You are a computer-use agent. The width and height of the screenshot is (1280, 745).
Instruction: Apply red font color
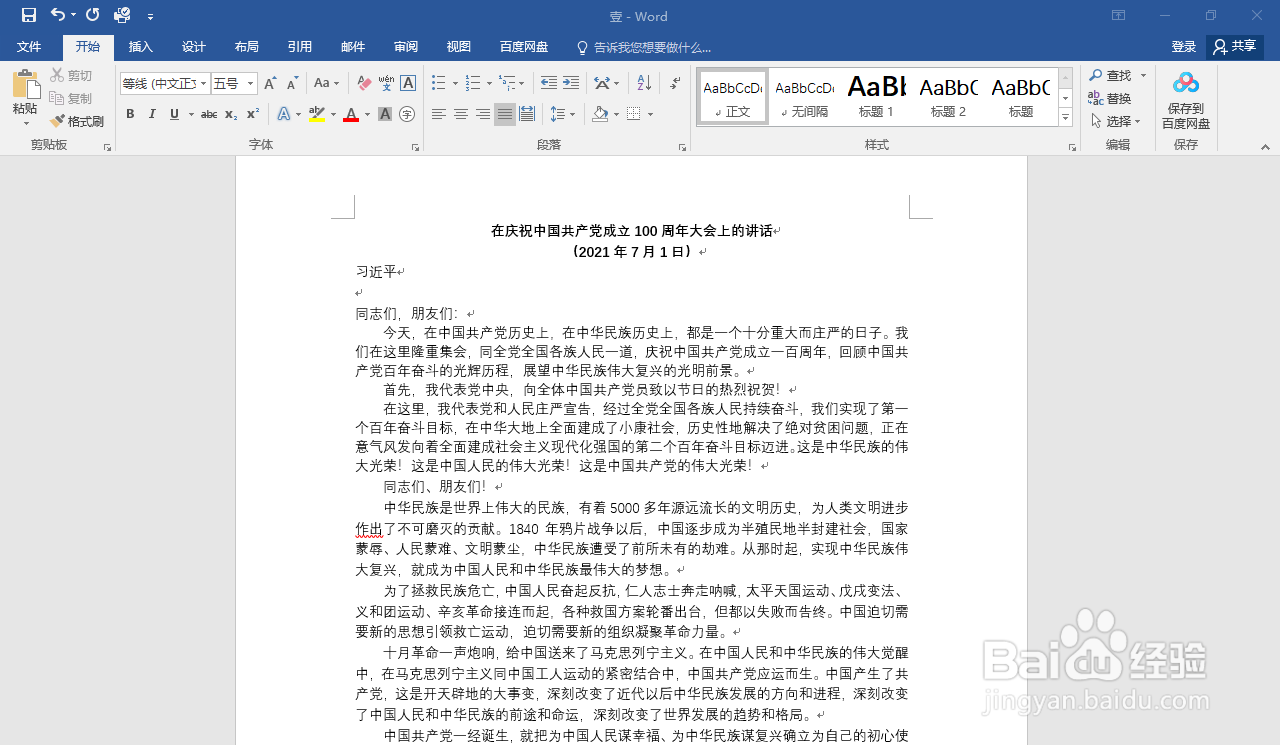click(351, 114)
